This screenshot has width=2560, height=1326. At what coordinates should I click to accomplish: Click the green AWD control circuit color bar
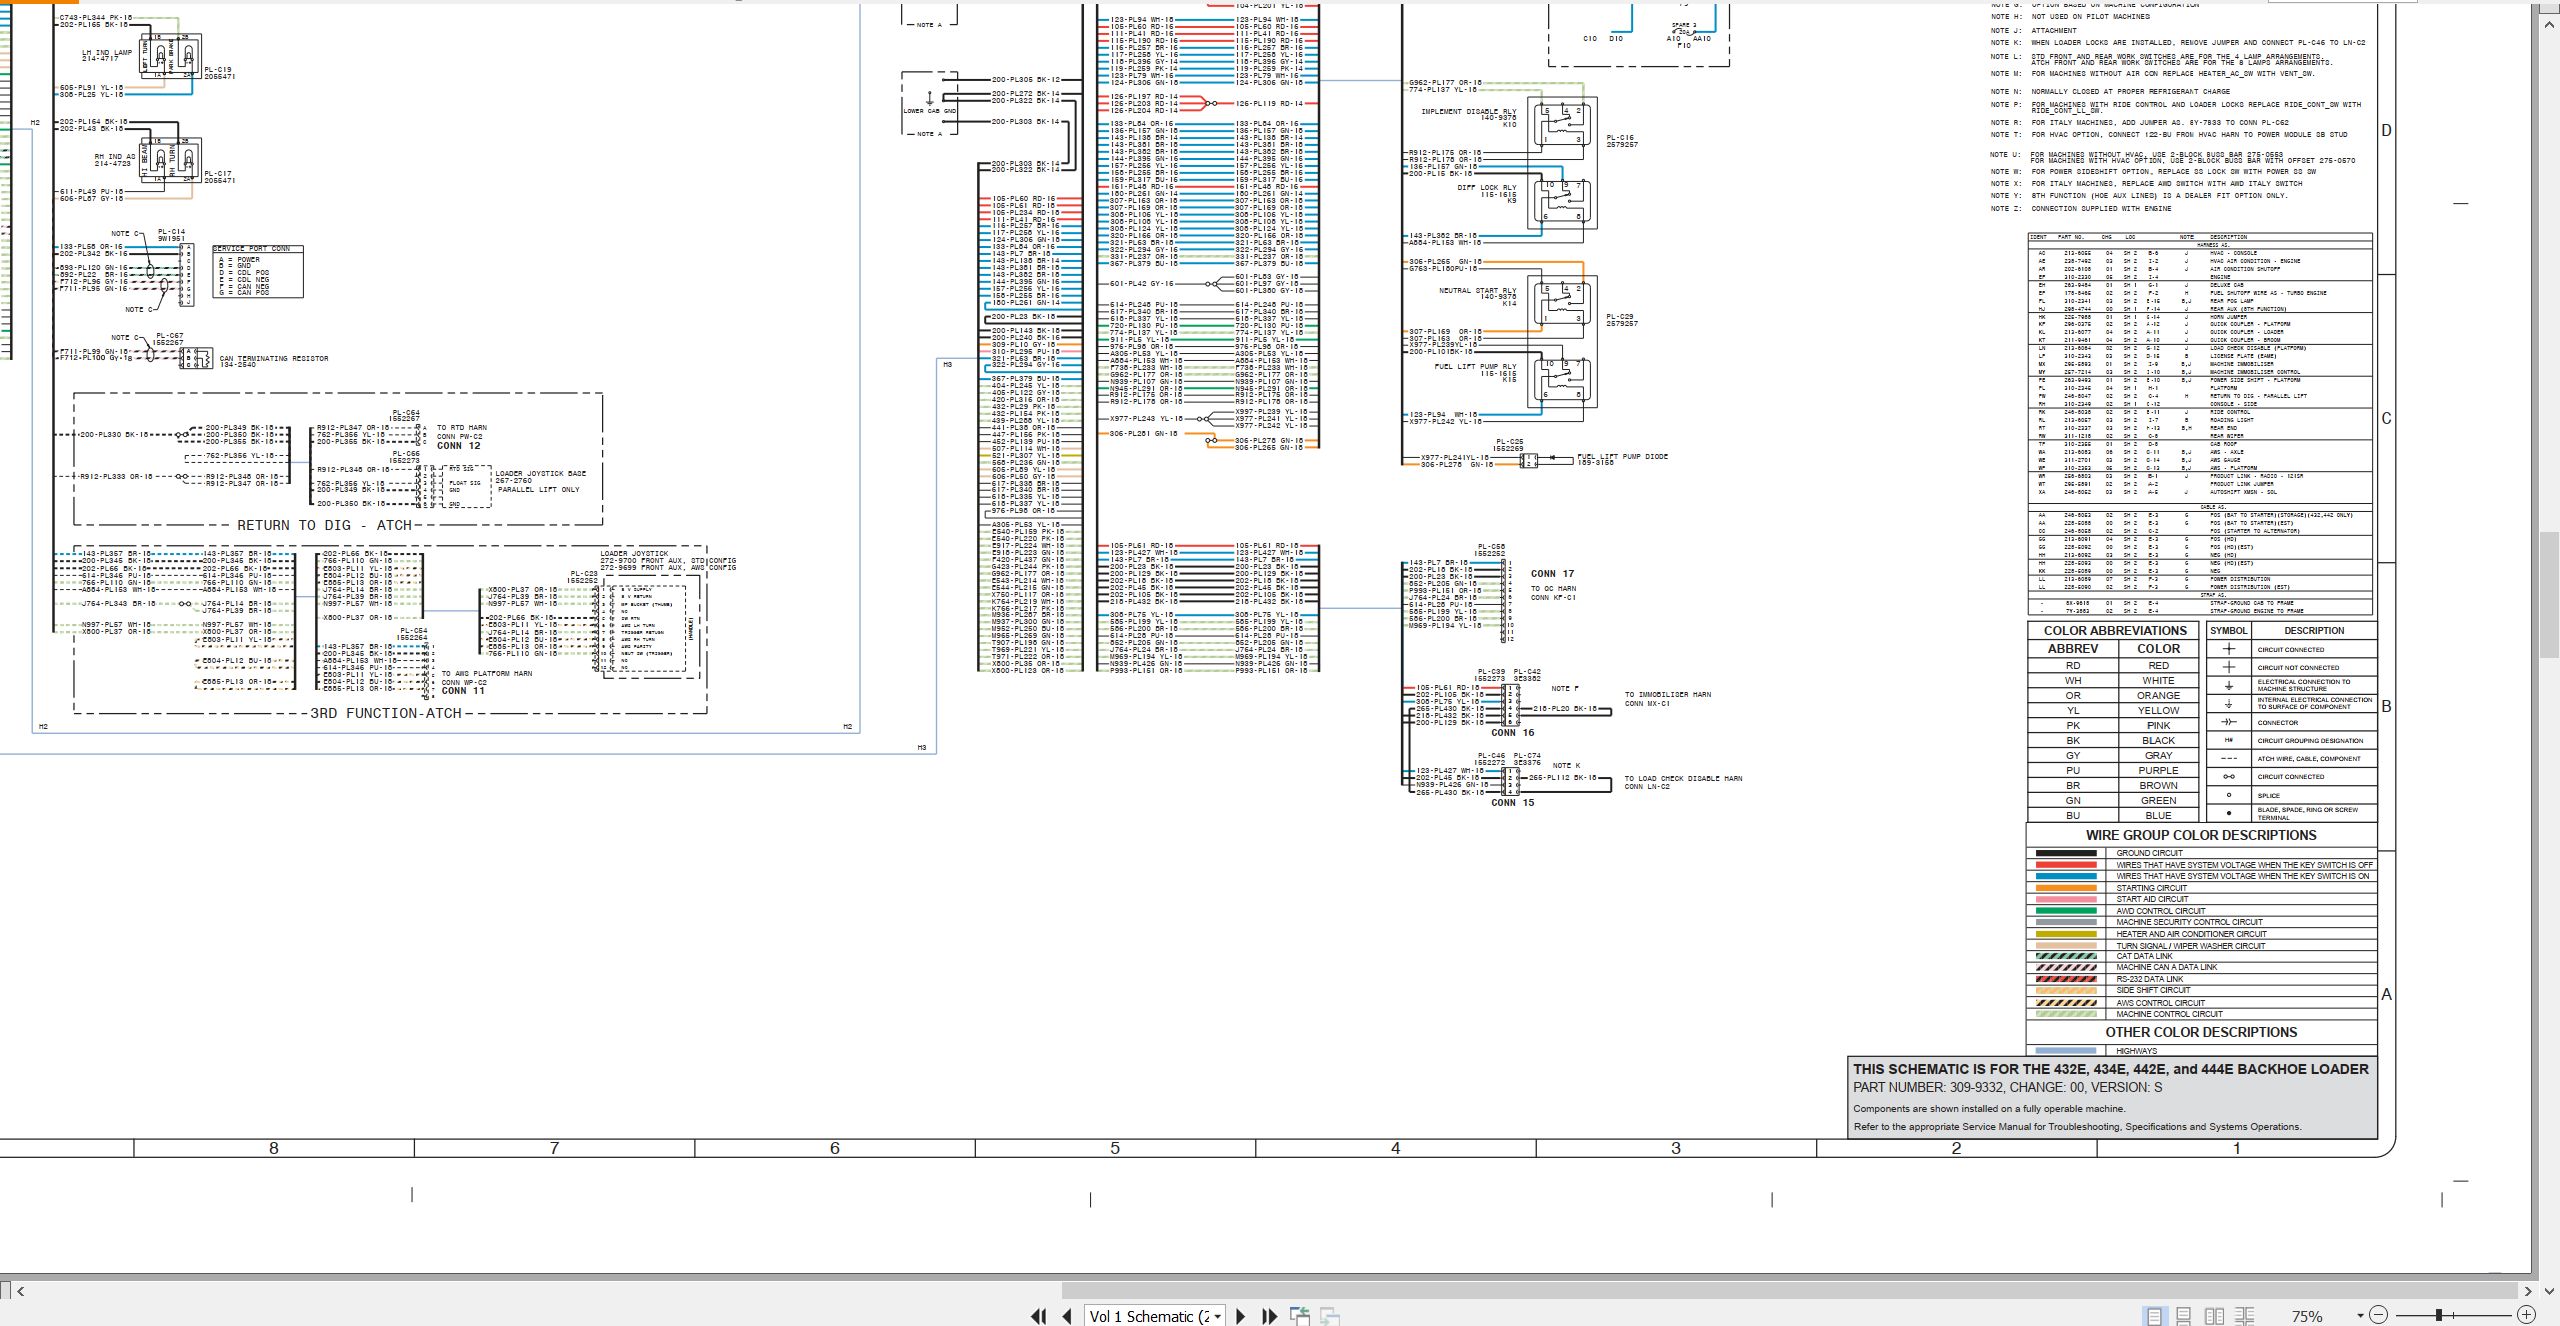pyautogui.click(x=2066, y=911)
